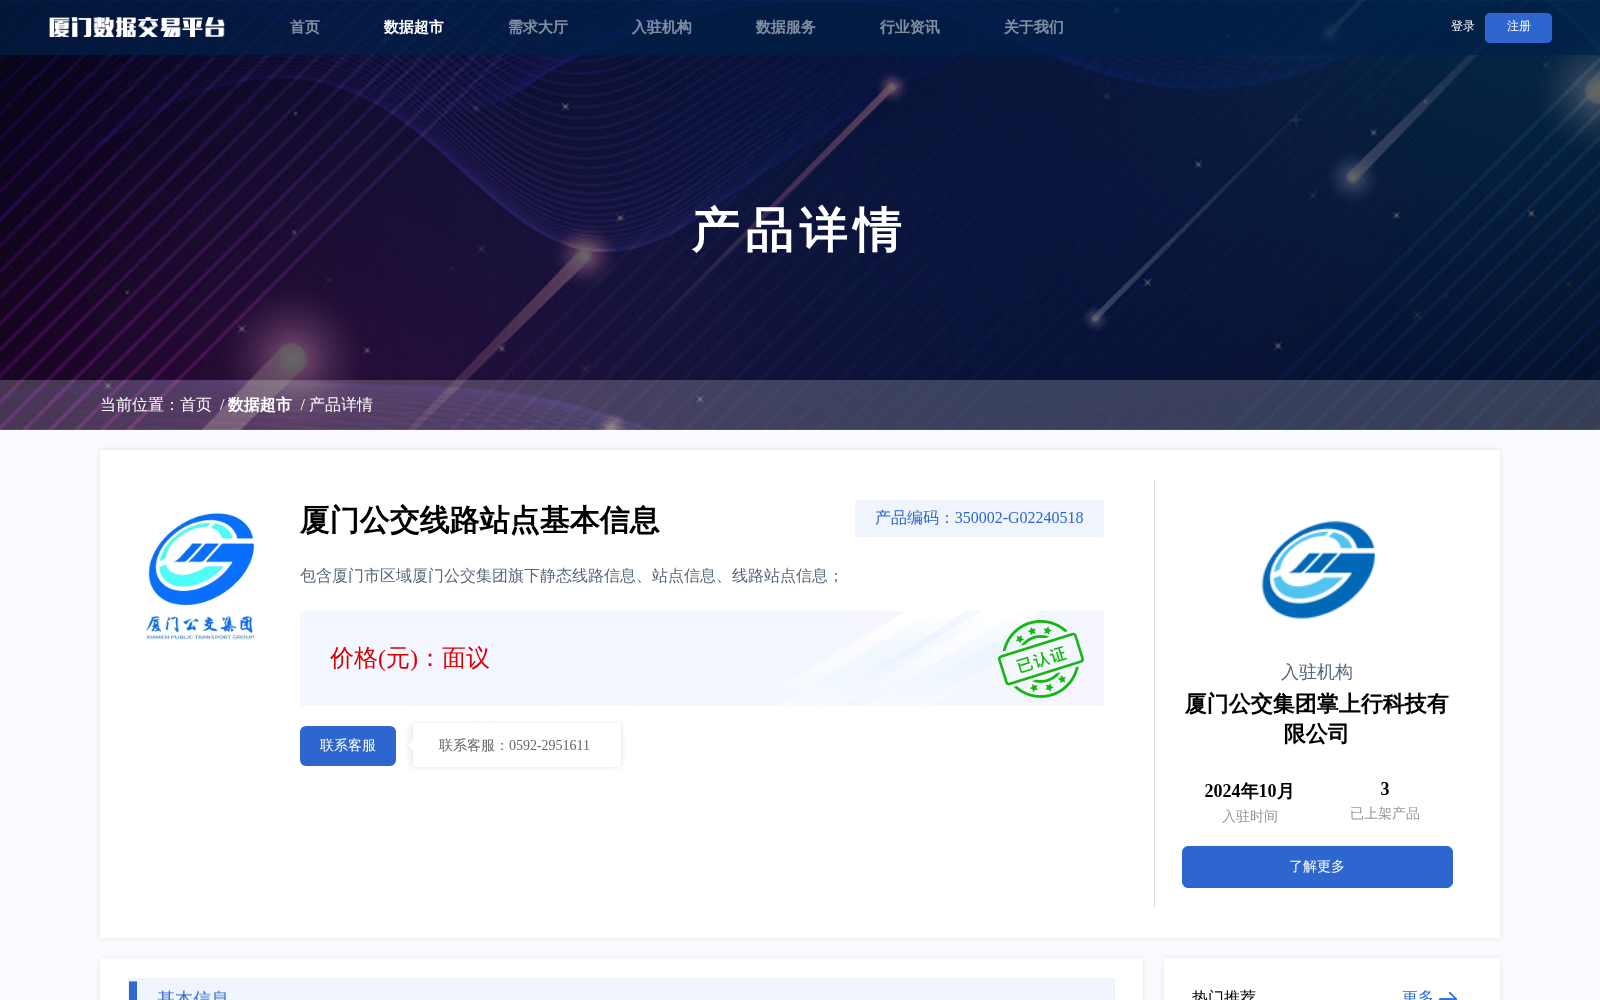Click the product title 厦门公交线路站点基本信息
Viewport: 1600px width, 1000px height.
pos(480,520)
